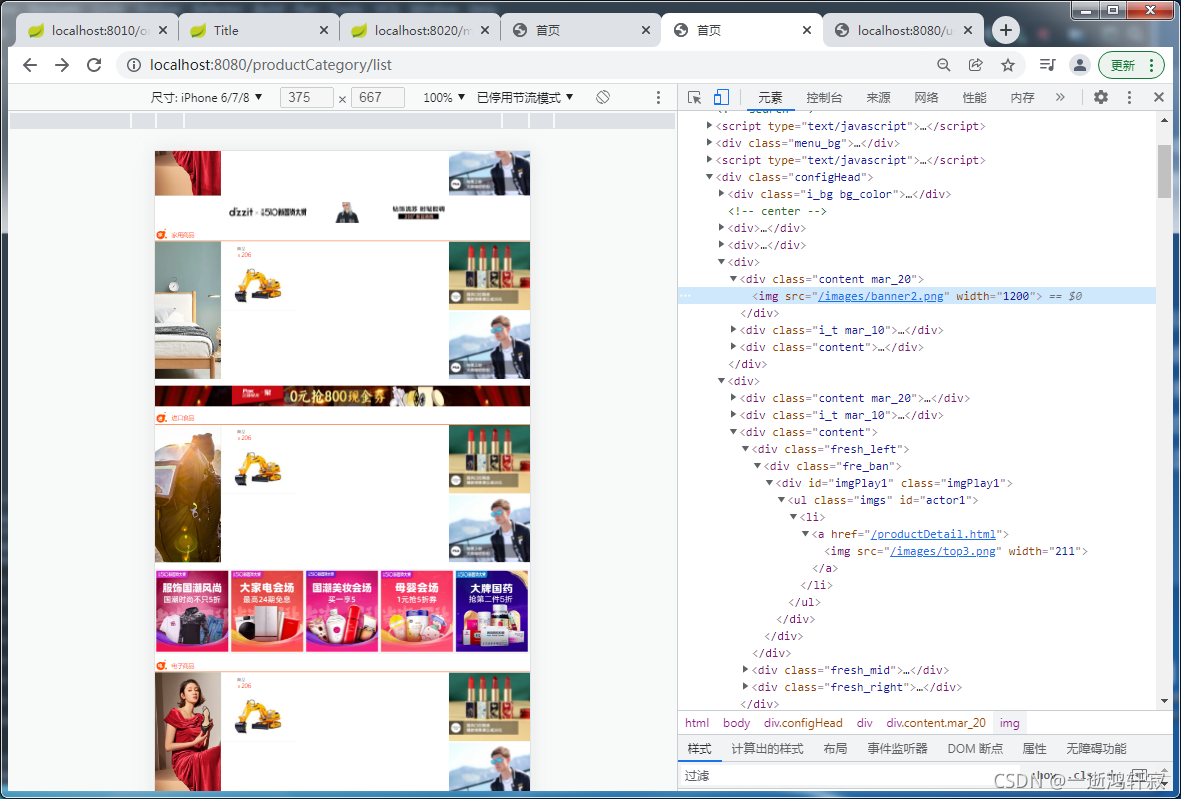Screen dimensions: 1181x799
Task: Open a new browser tab
Action: pos(1006,30)
